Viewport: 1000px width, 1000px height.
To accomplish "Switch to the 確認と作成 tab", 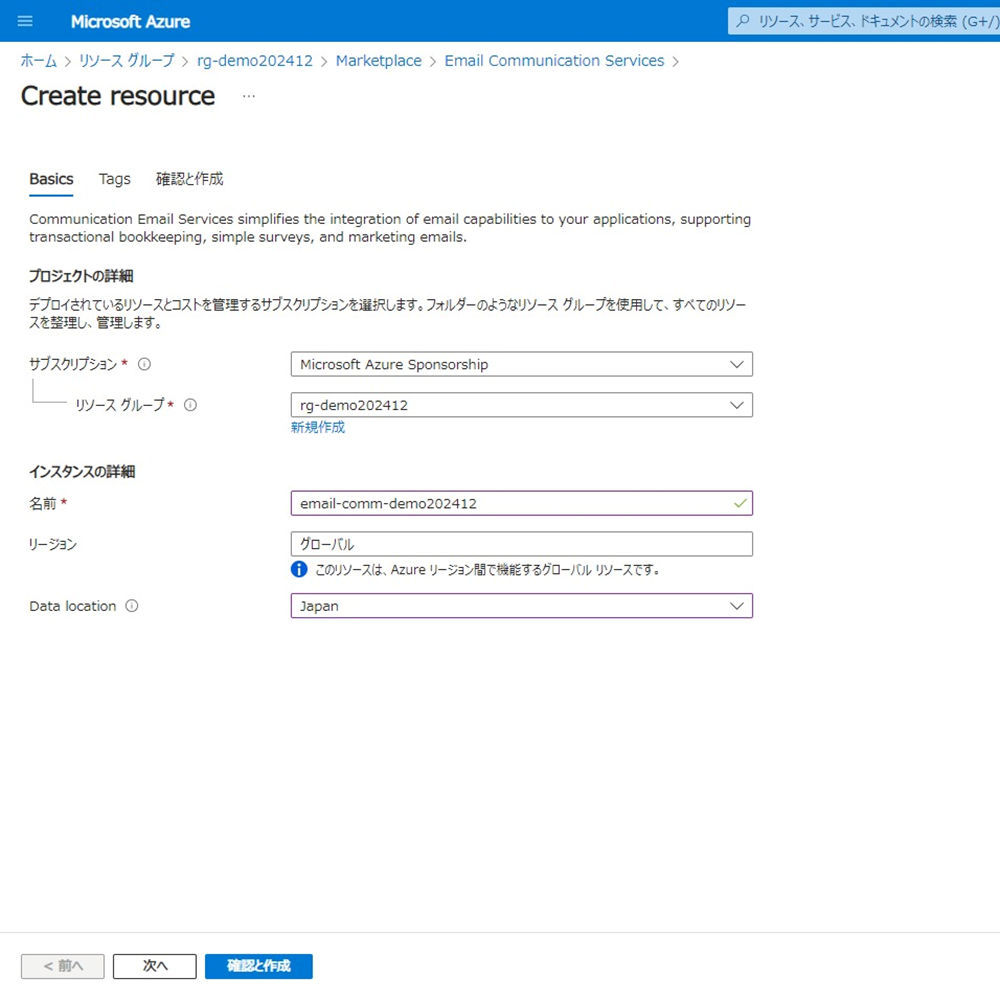I will pos(189,179).
